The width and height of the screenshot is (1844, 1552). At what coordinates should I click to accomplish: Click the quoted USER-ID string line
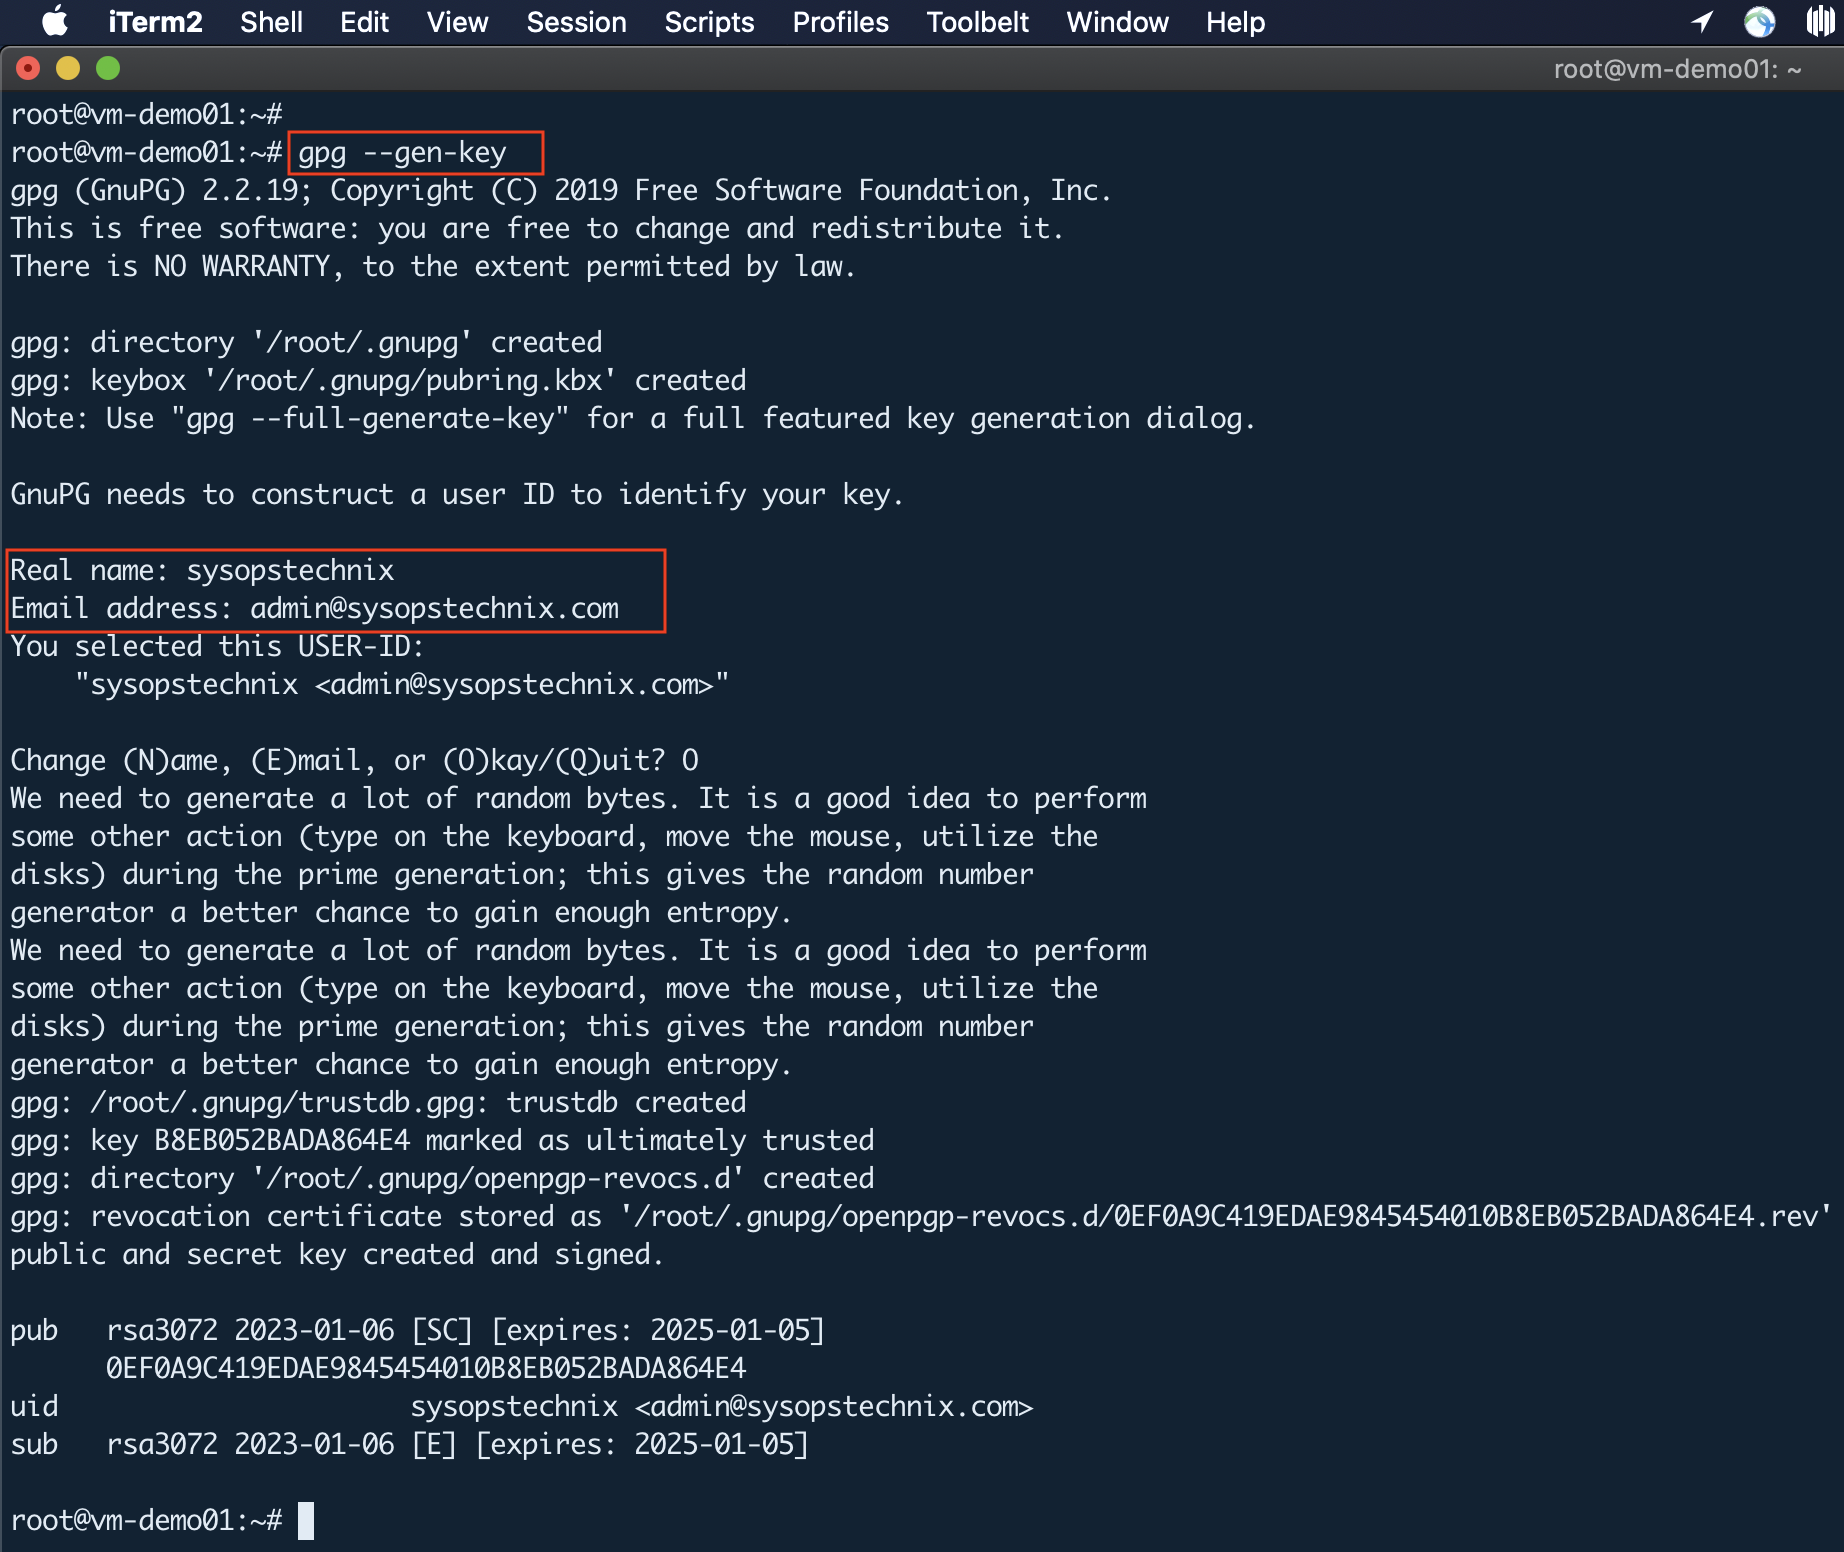[x=402, y=685]
